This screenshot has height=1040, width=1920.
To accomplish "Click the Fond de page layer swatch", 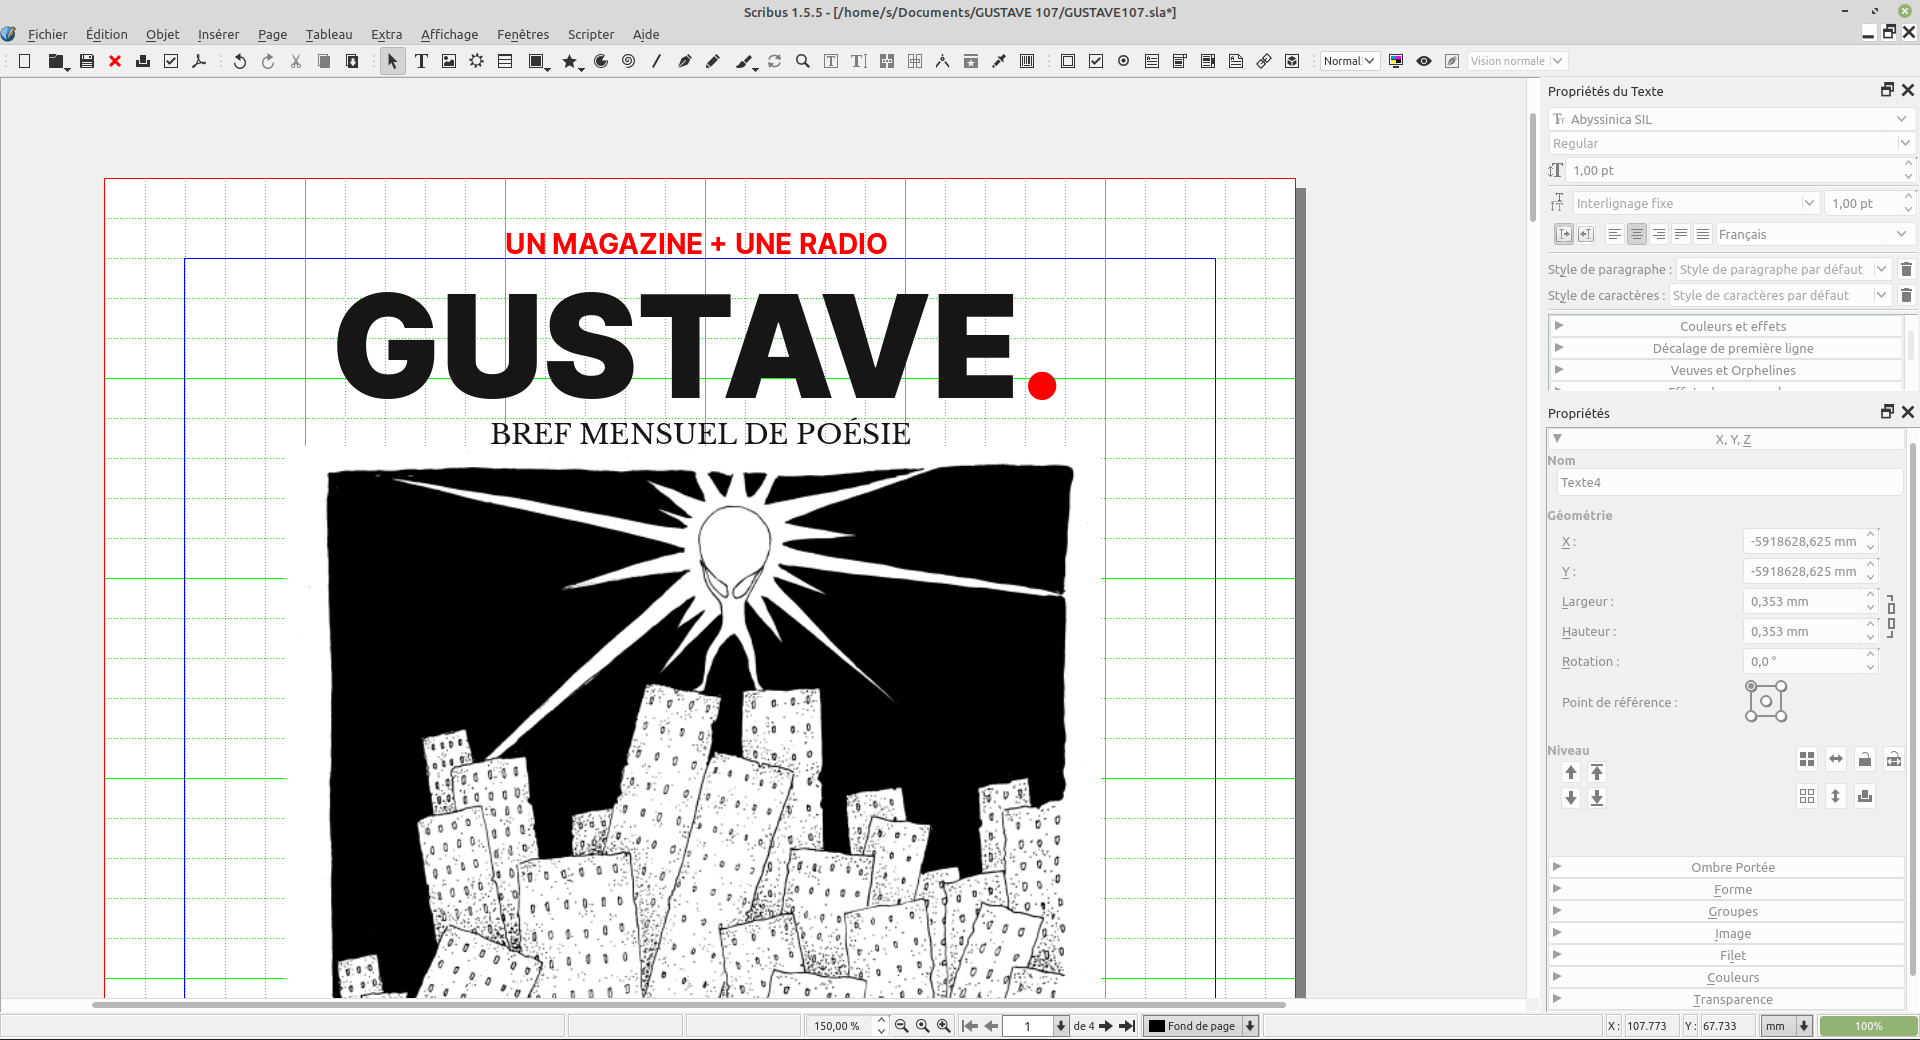I will pos(1157,1026).
